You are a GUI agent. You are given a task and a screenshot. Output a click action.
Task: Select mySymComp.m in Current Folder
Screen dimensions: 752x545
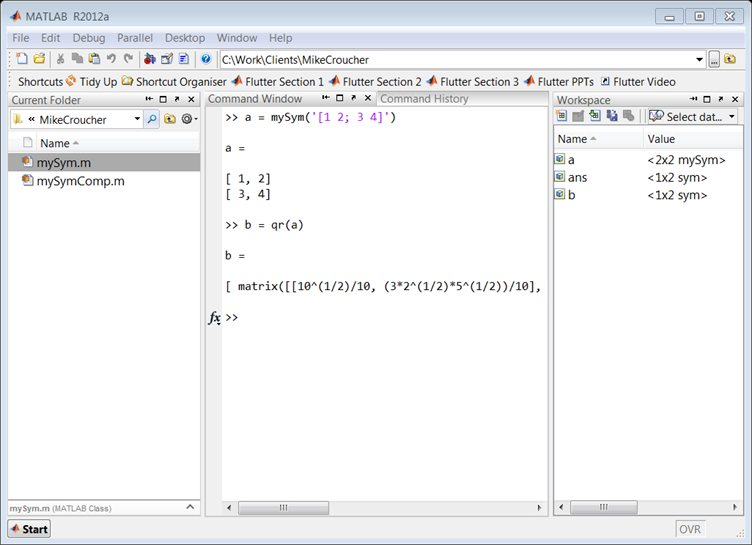point(80,181)
